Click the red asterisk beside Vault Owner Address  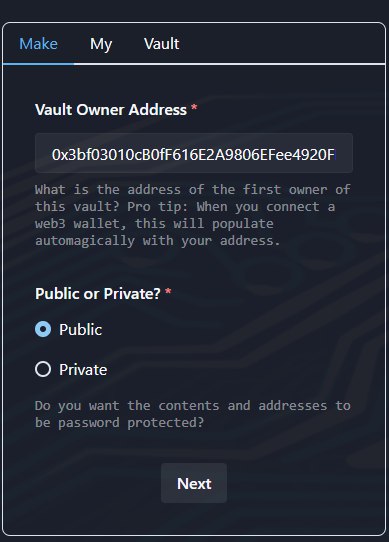coord(194,108)
